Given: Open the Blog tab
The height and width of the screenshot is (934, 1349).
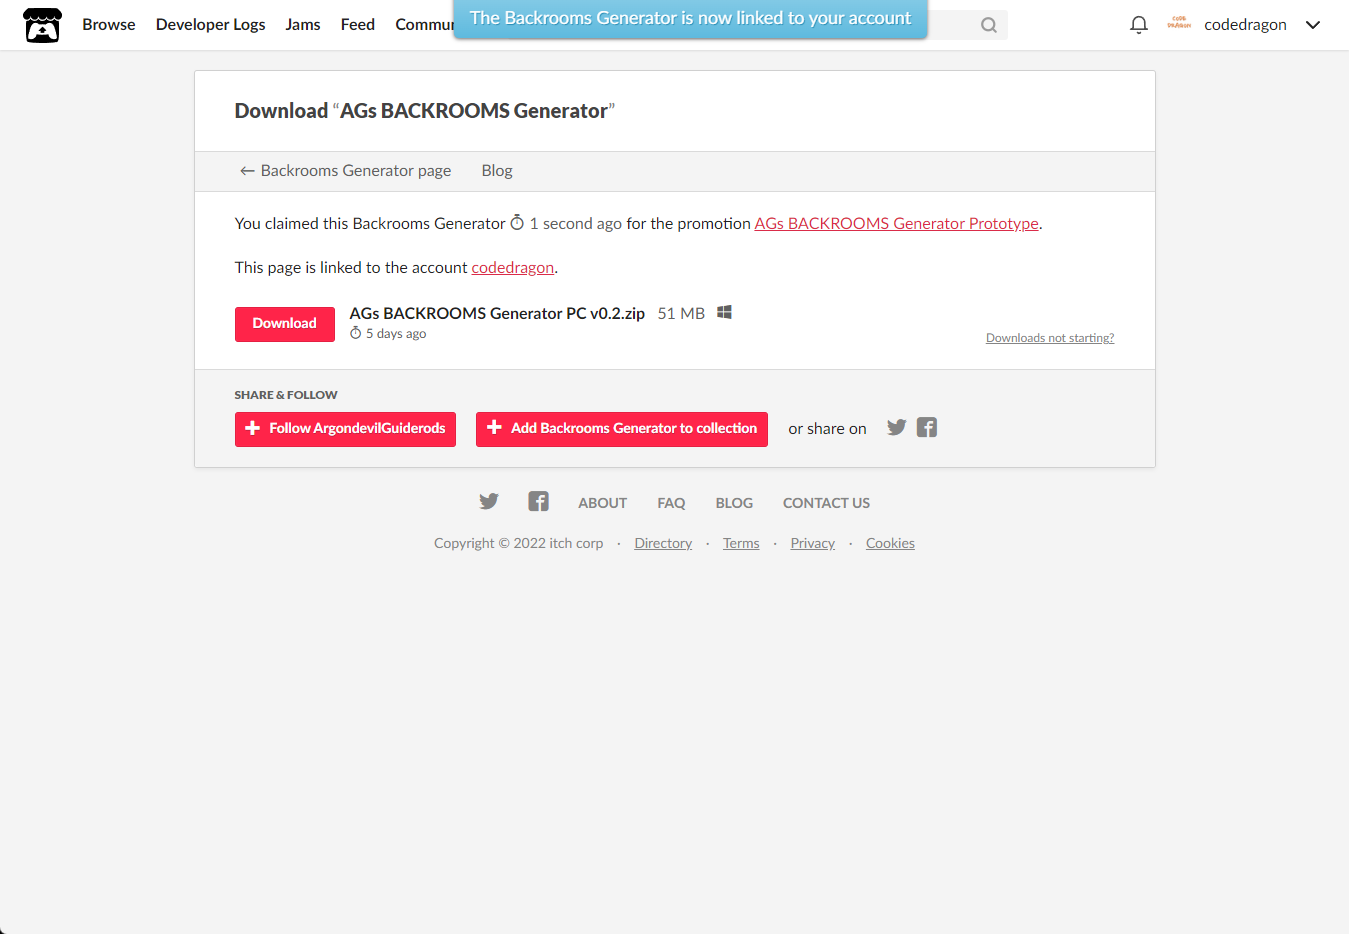Looking at the screenshot, I should point(497,171).
